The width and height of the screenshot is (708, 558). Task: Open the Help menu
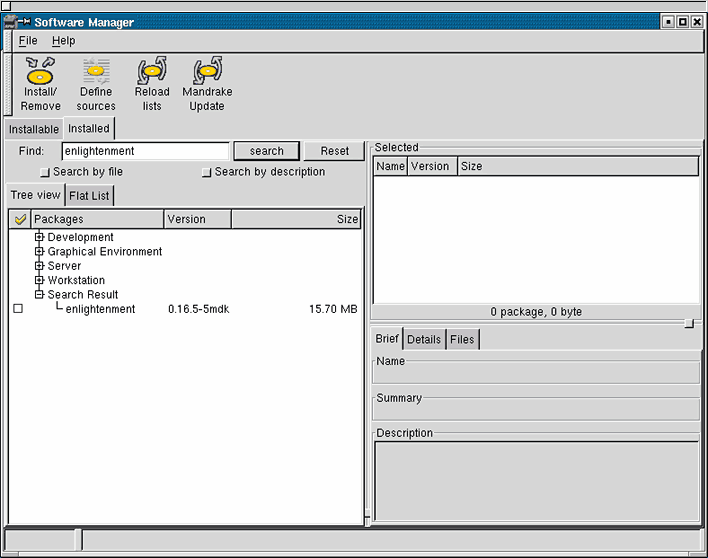coord(64,41)
